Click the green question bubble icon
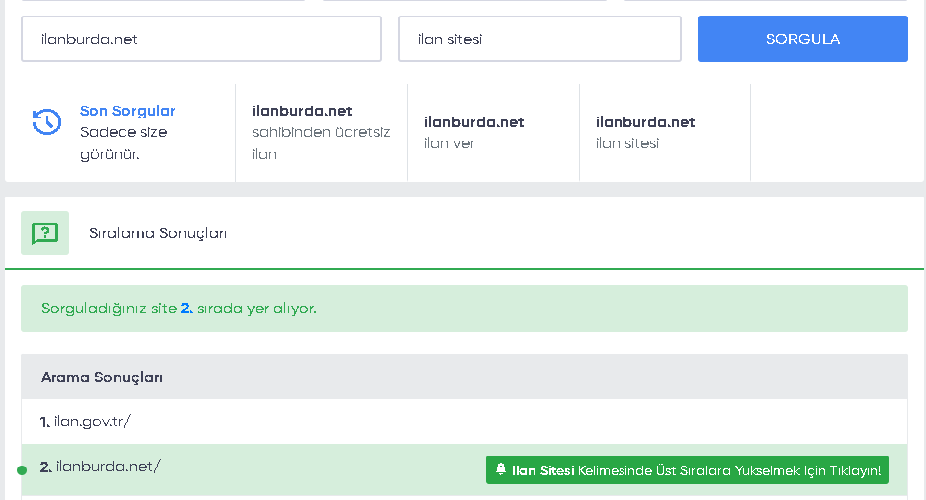 tap(45, 233)
